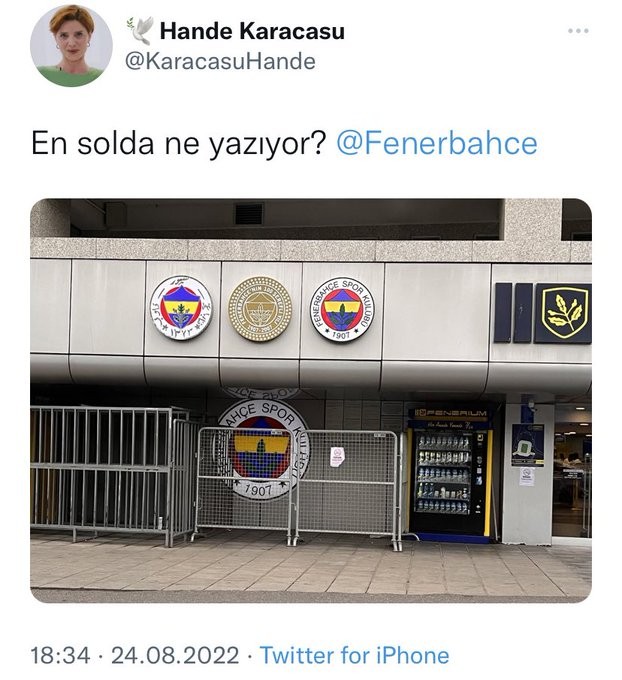Open the @Fenerbahce mention link
This screenshot has width=622, height=680.
pyautogui.click(x=437, y=144)
